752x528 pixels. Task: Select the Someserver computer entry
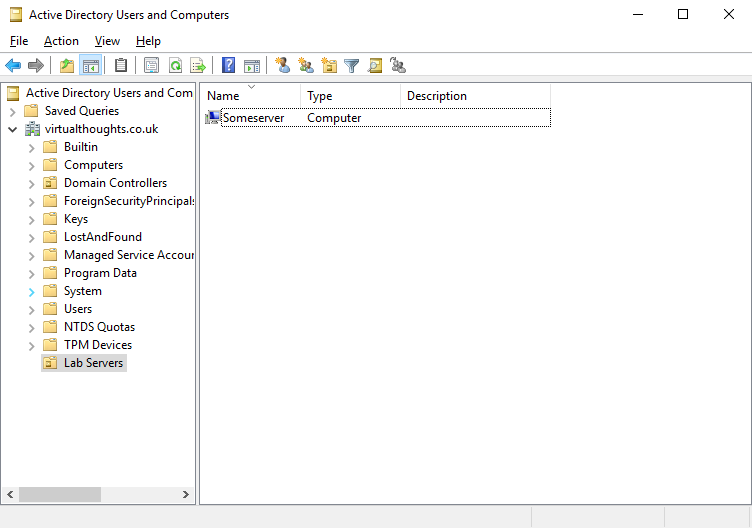(253, 118)
